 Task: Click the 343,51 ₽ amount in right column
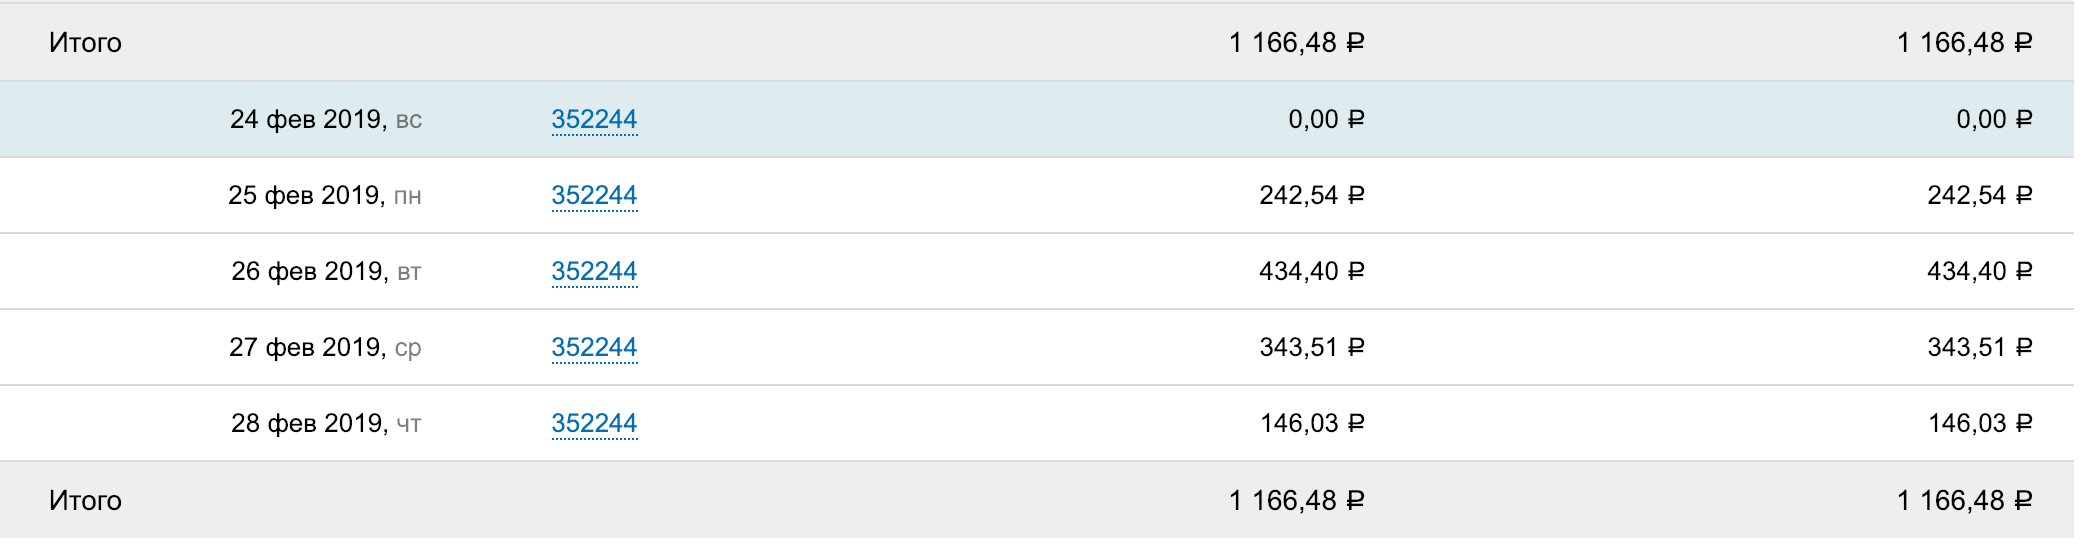pyautogui.click(x=1980, y=348)
